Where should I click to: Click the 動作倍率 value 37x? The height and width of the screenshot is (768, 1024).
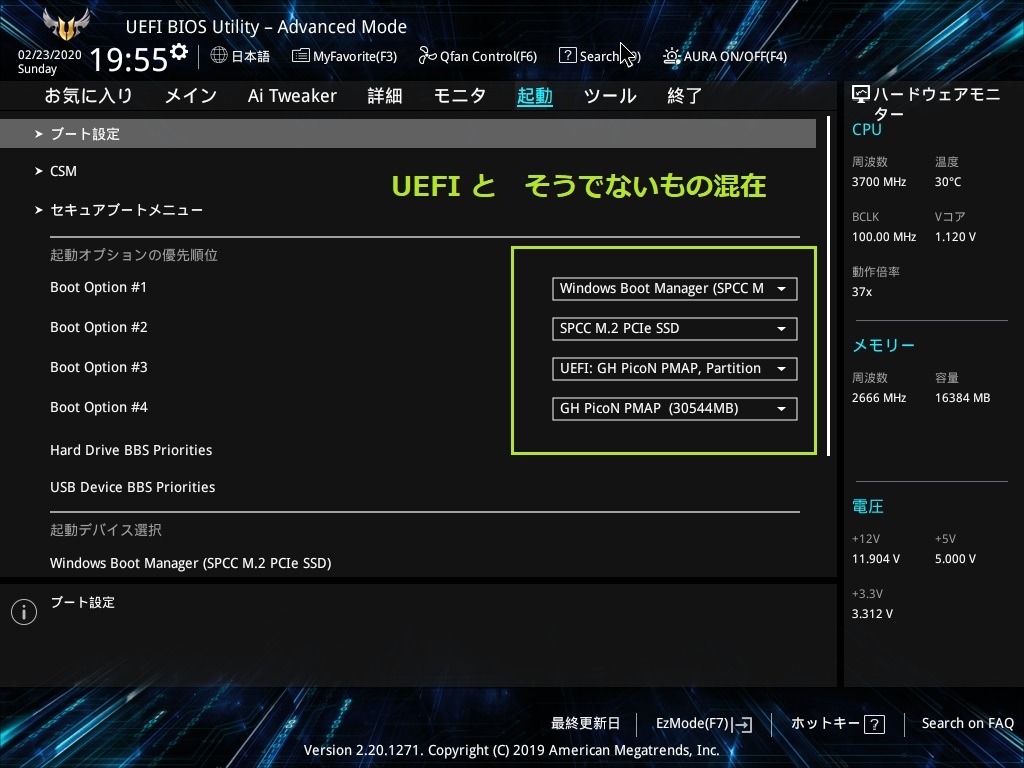pos(862,292)
